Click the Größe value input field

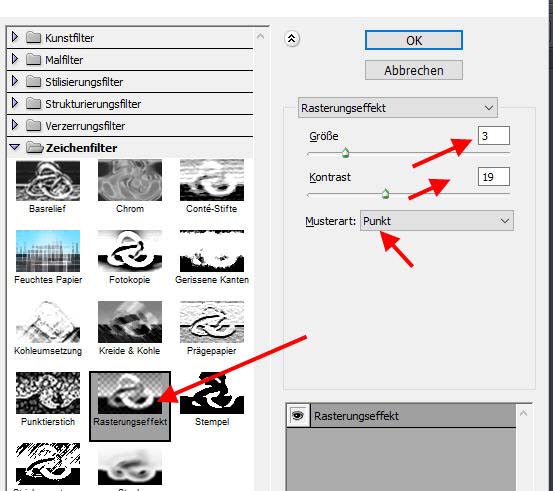click(x=493, y=135)
